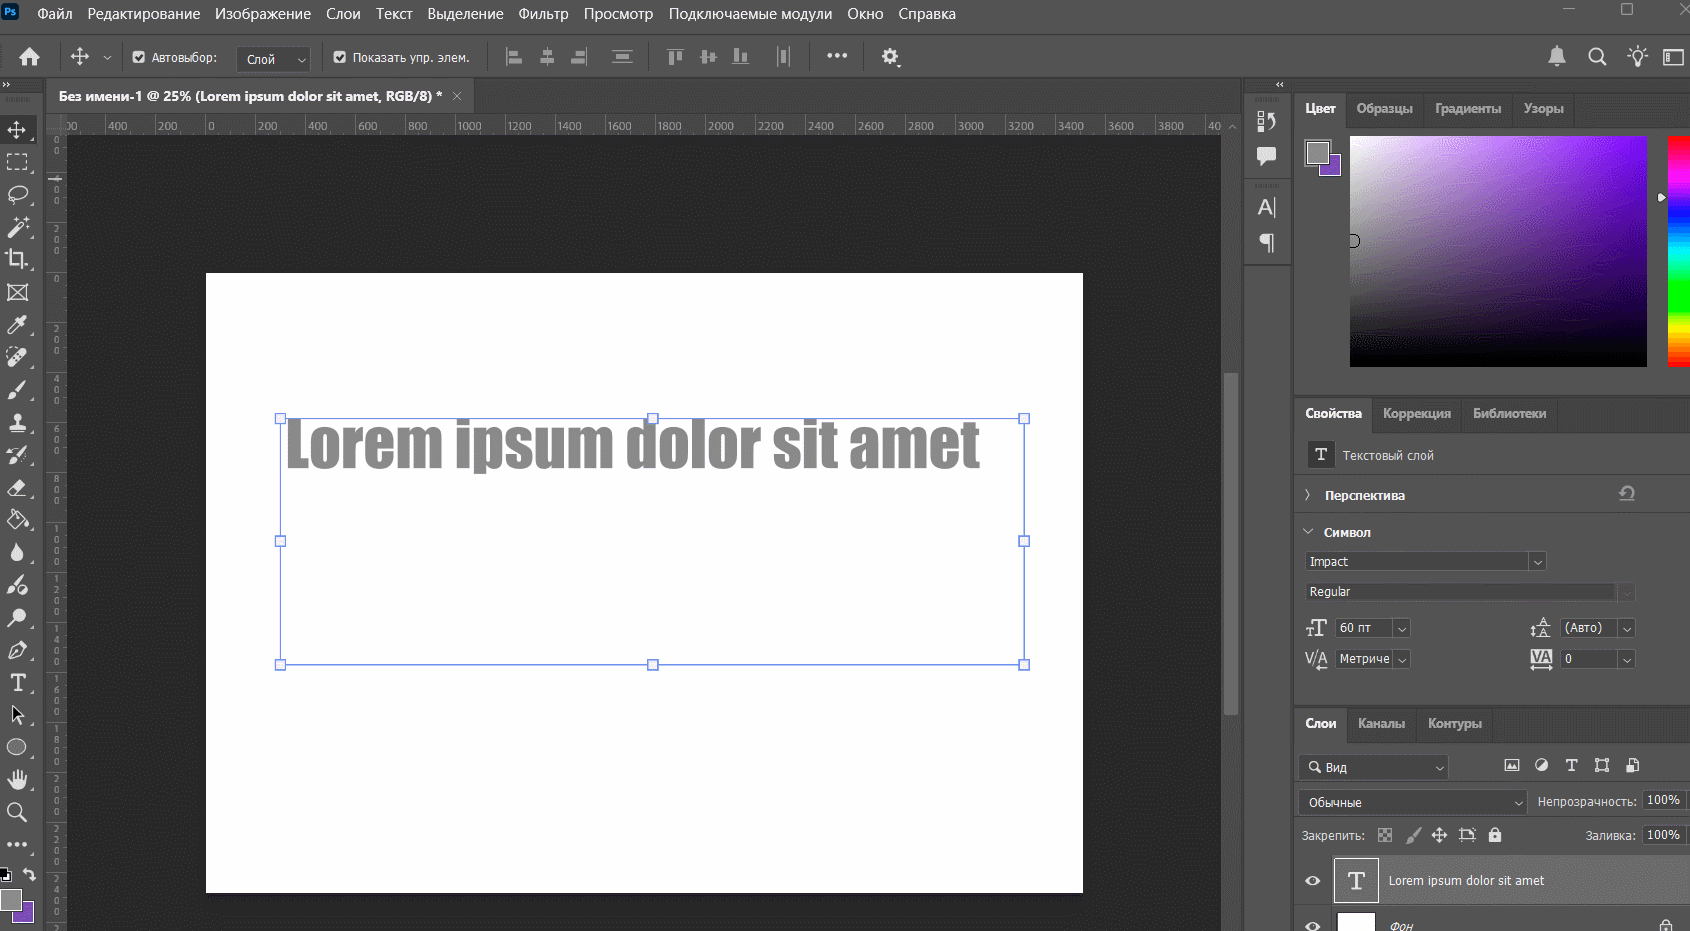The width and height of the screenshot is (1690, 931).
Task: Open the Фильтр menu
Action: pyautogui.click(x=543, y=14)
